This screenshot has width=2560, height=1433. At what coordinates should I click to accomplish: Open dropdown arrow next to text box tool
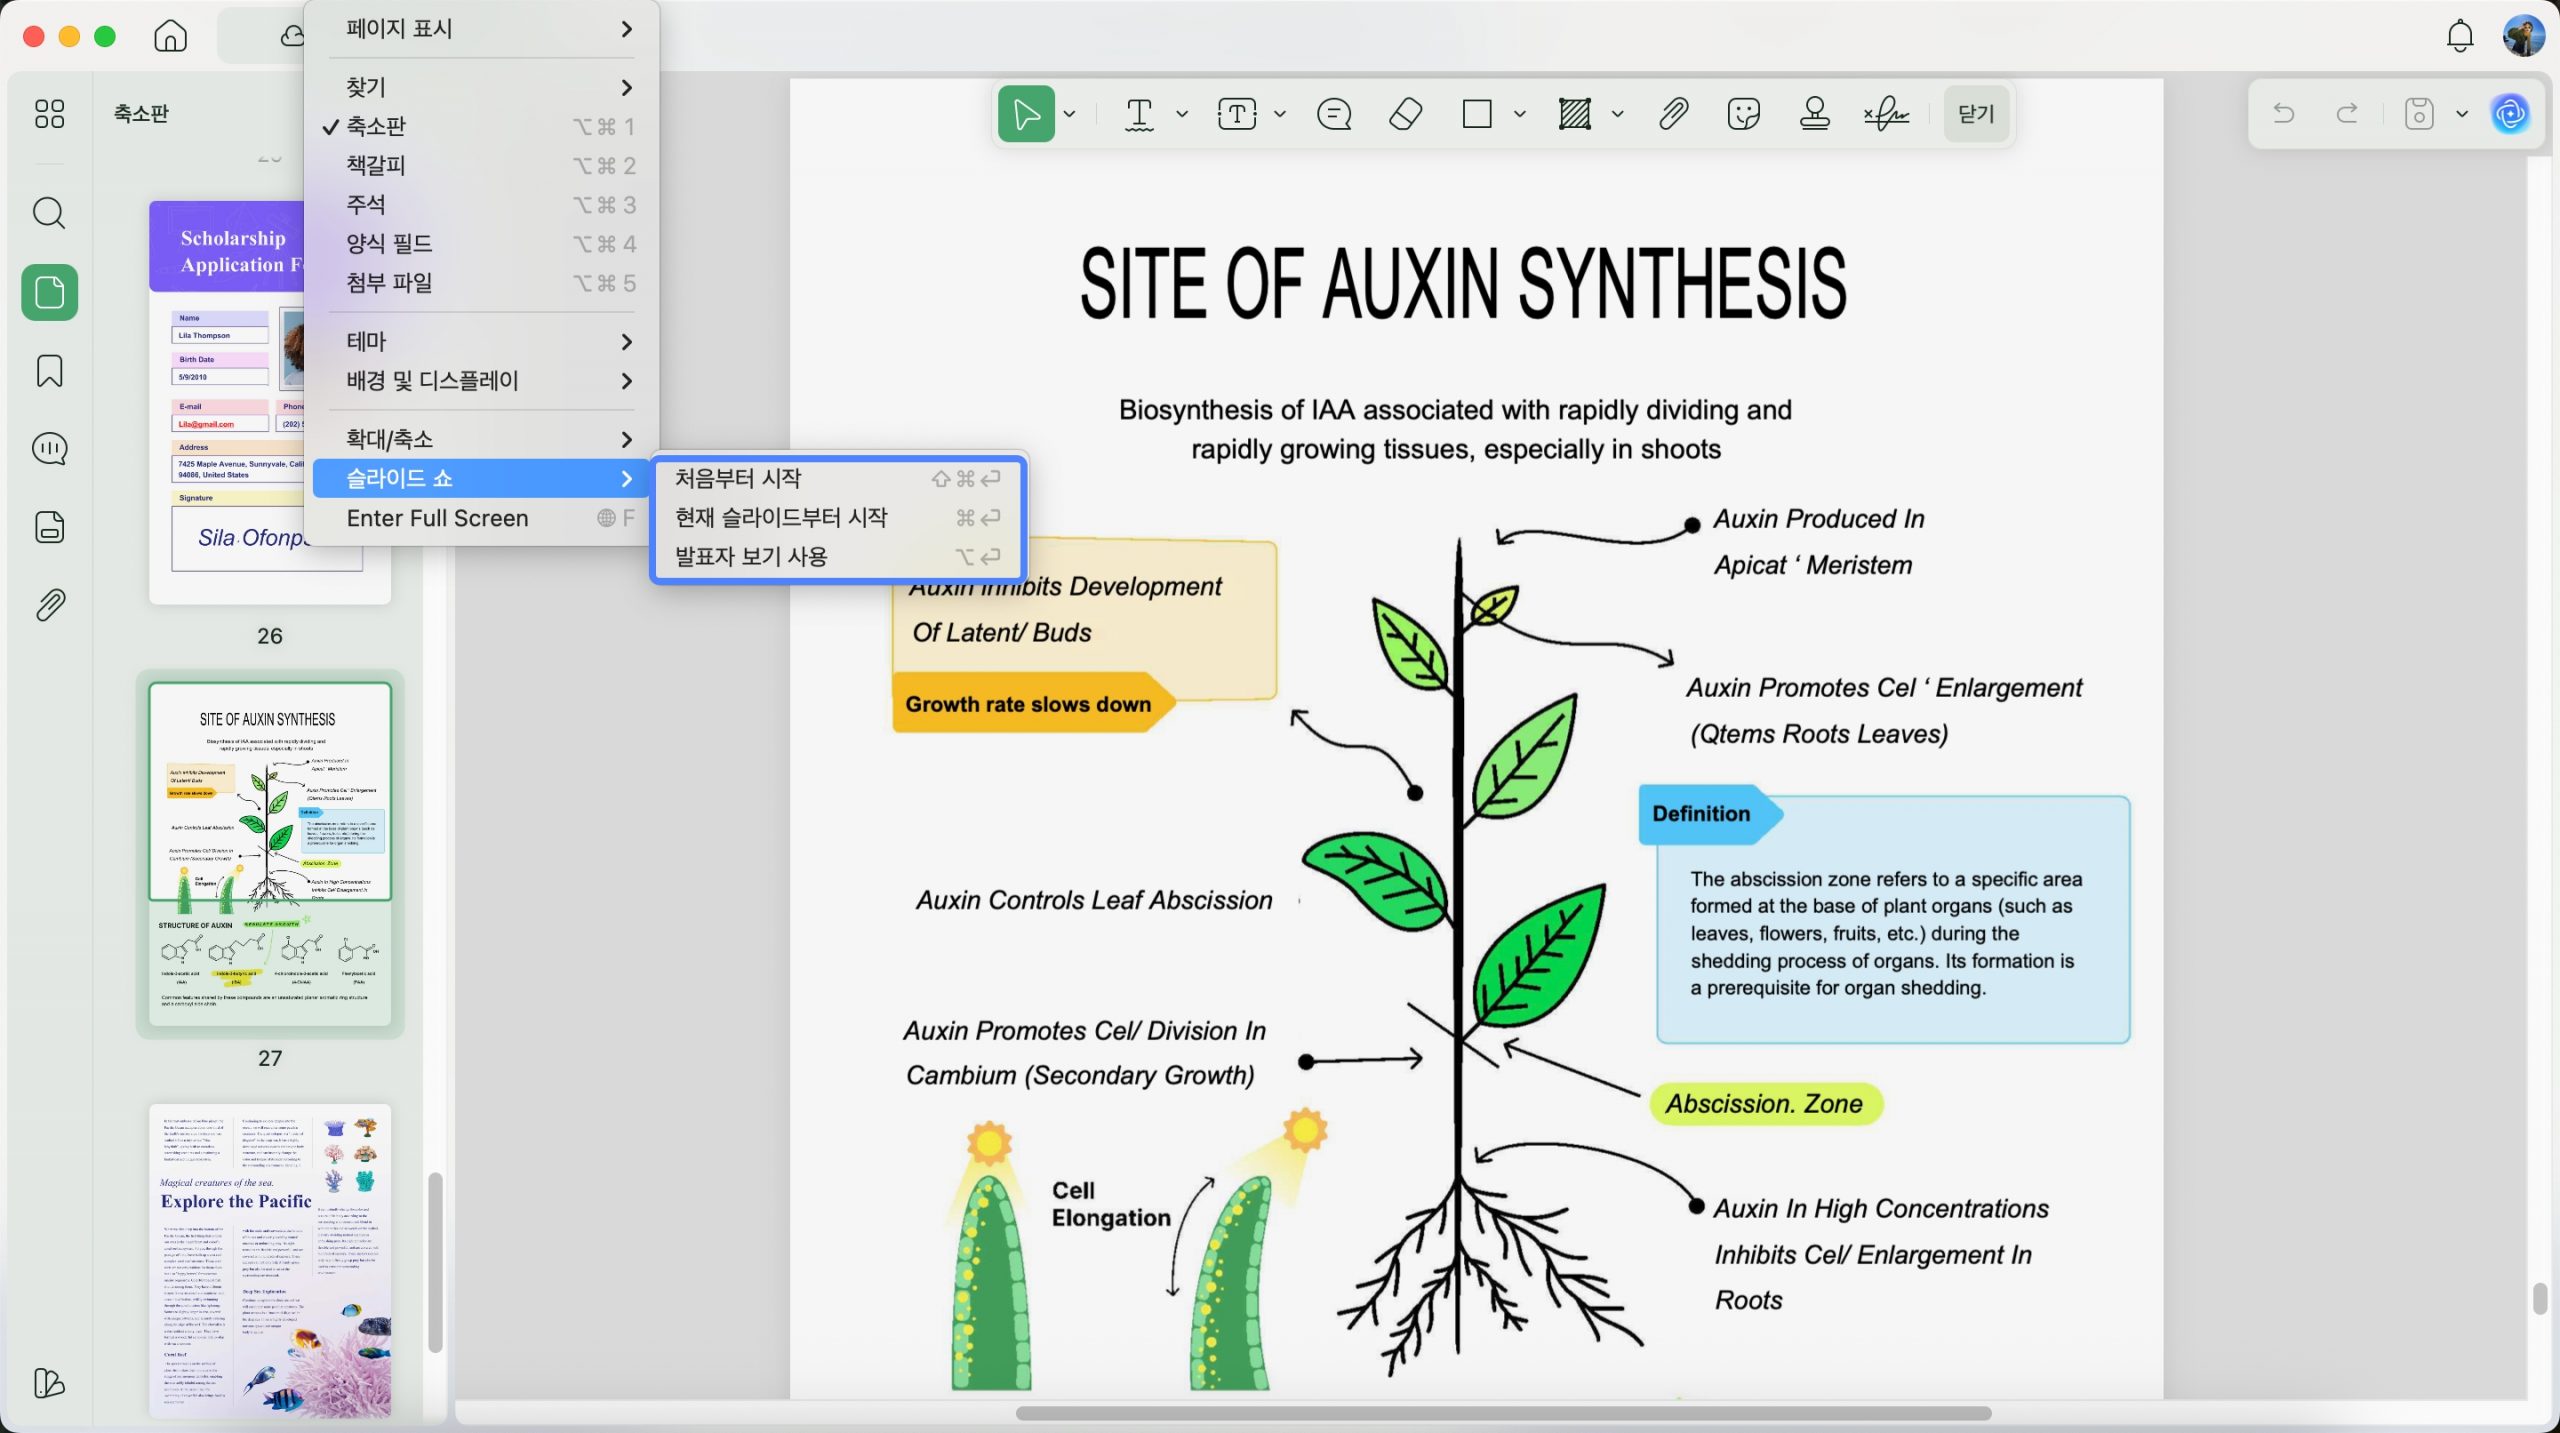point(1280,114)
